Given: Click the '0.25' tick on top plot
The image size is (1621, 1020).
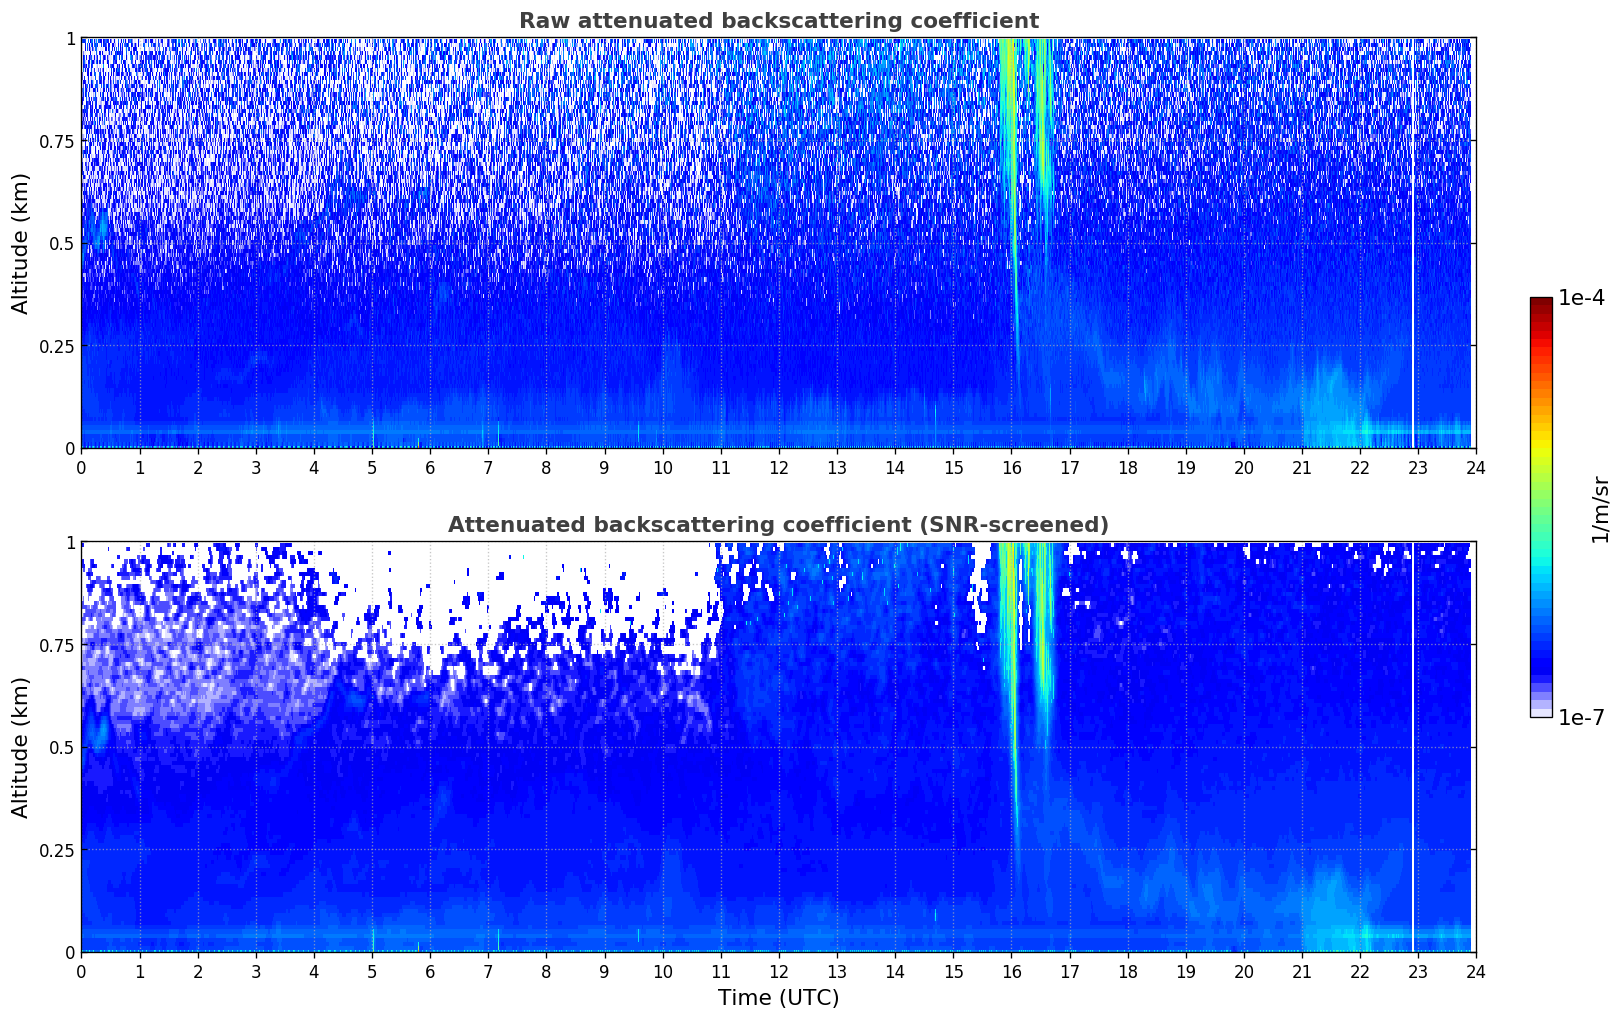Looking at the screenshot, I should tap(57, 346).
